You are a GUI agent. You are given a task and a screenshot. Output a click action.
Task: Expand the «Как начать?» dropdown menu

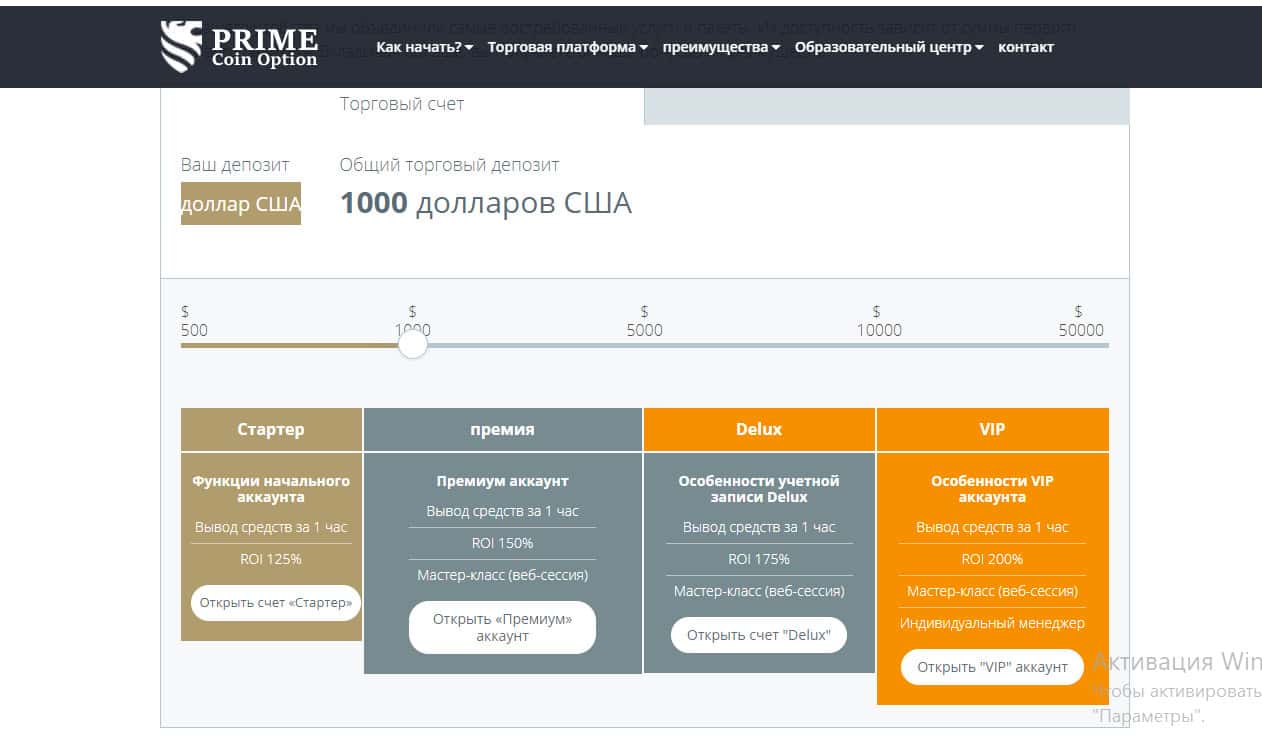tap(424, 47)
